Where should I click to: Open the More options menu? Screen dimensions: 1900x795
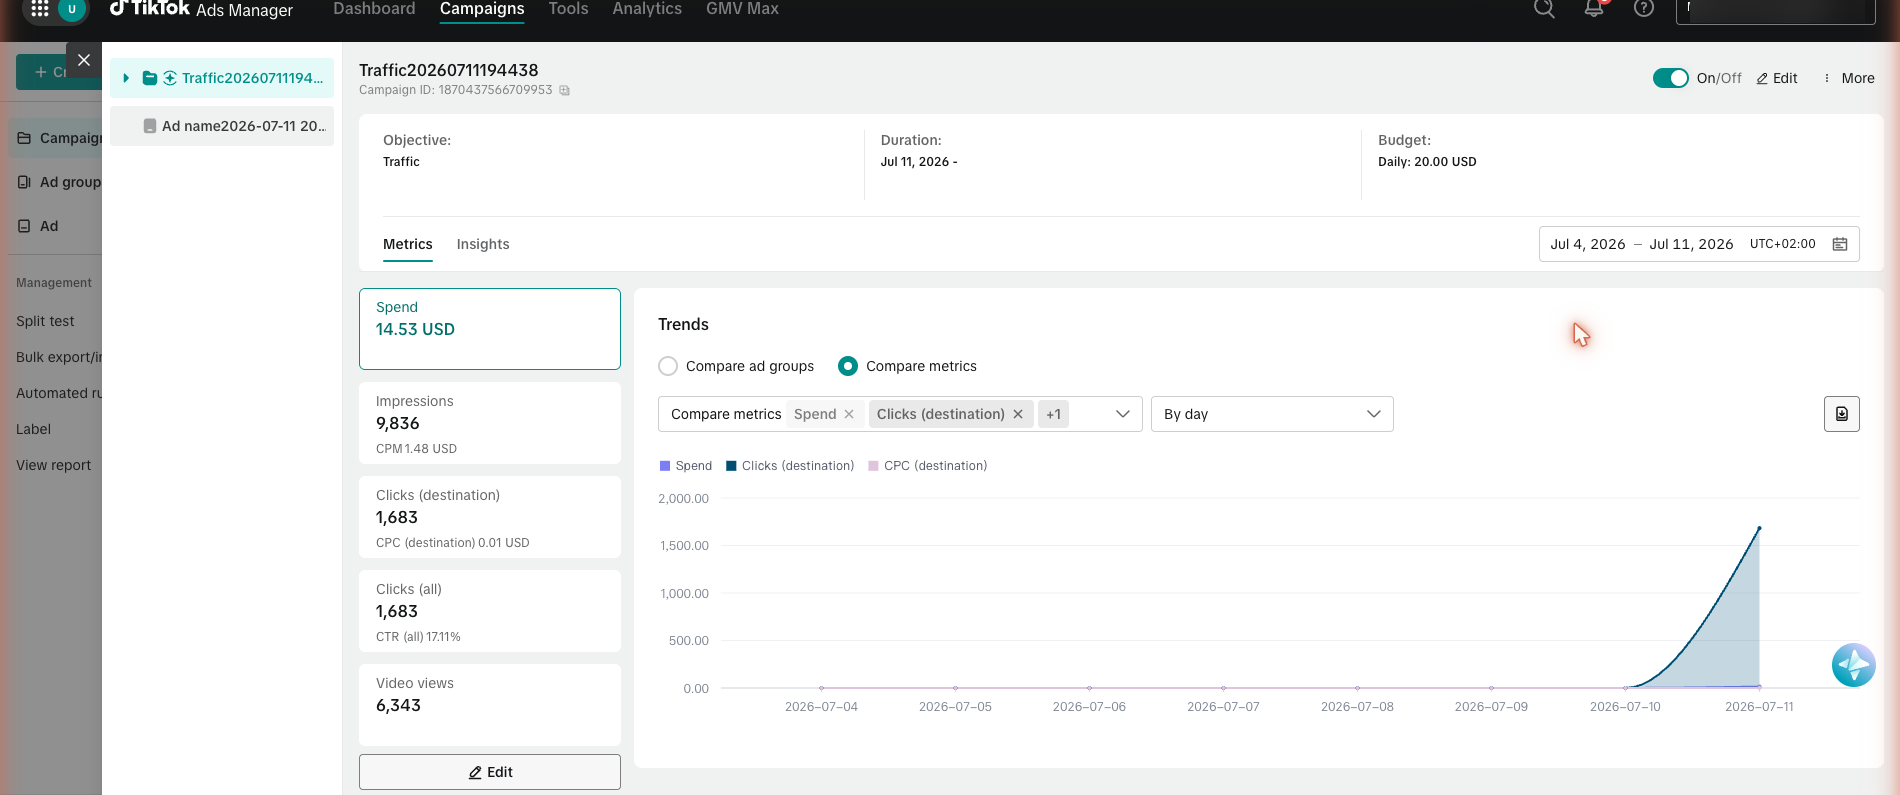pos(1848,78)
